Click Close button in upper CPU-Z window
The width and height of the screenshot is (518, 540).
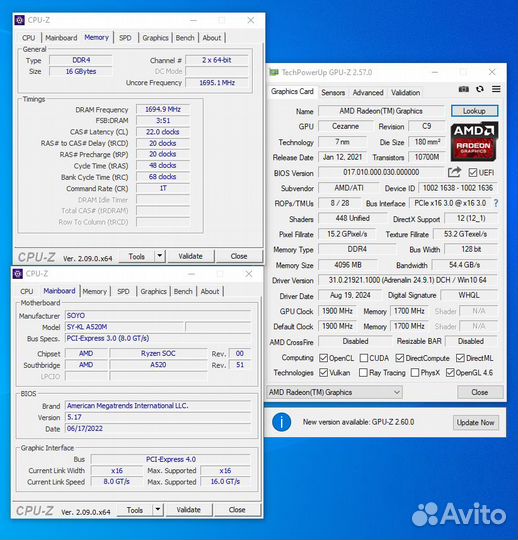pyautogui.click(x=239, y=256)
